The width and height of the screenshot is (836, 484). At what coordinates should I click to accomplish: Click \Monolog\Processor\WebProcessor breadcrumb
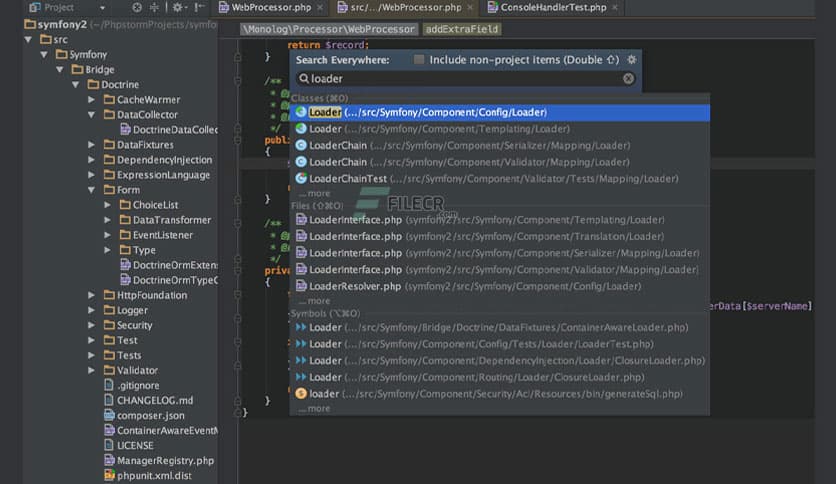click(328, 29)
